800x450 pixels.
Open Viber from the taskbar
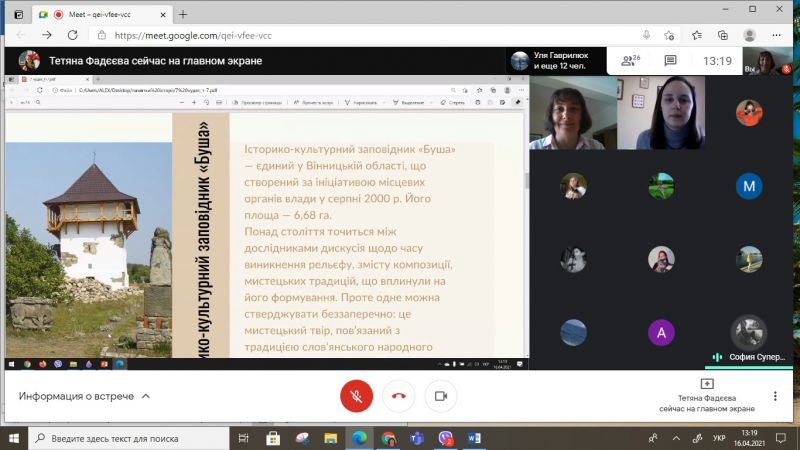tap(445, 438)
